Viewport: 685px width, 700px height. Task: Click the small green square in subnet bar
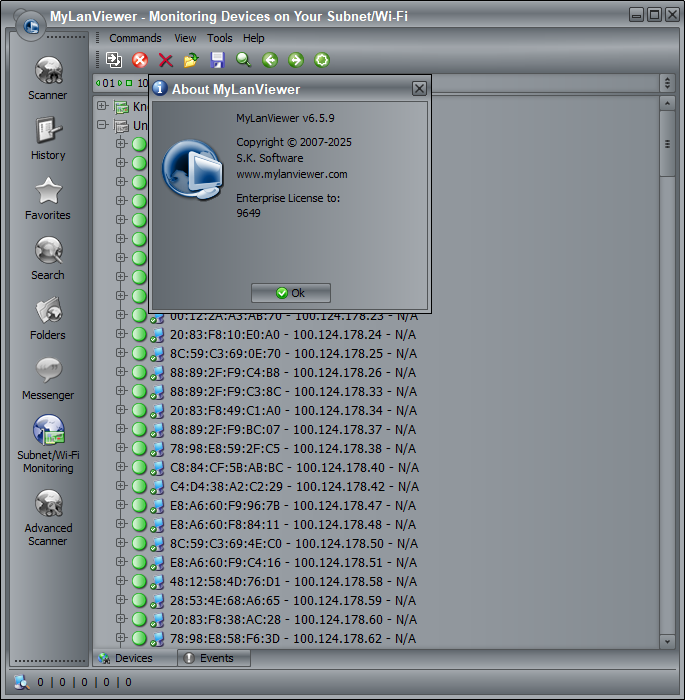point(129,83)
